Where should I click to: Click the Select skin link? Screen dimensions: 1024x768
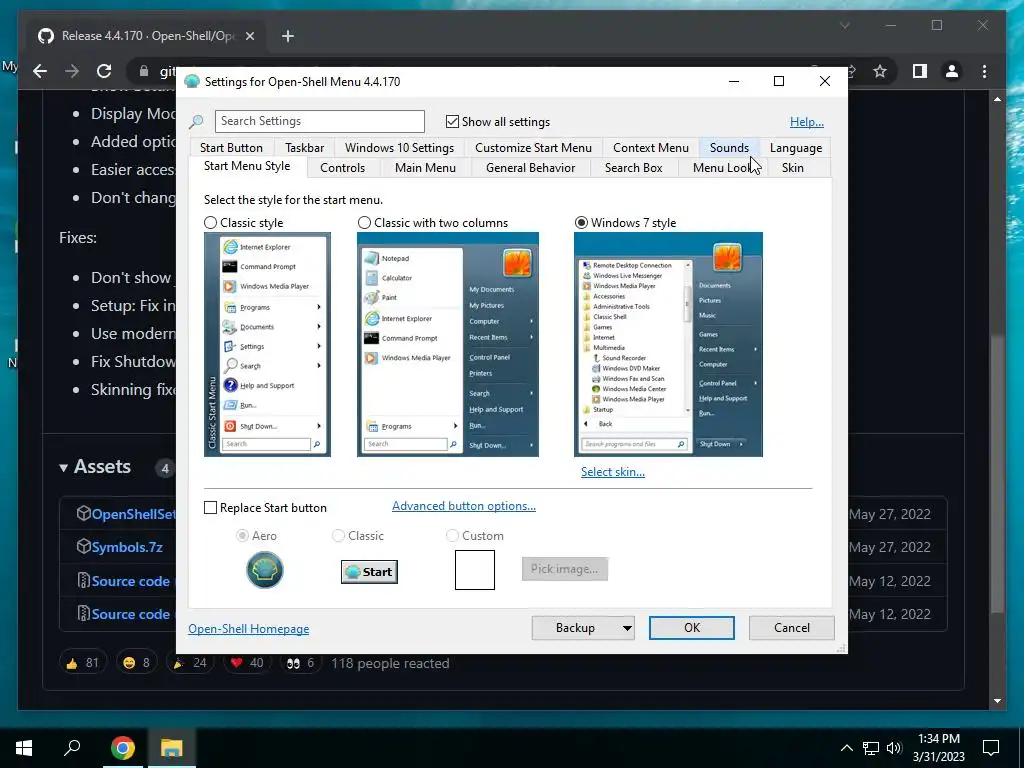(613, 472)
